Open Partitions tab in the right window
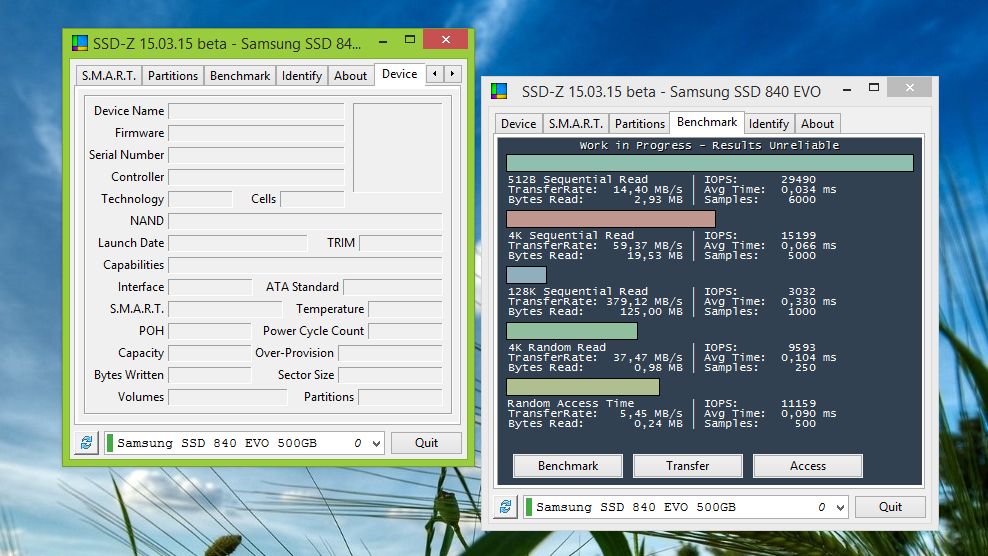This screenshot has height=556, width=988. [640, 124]
